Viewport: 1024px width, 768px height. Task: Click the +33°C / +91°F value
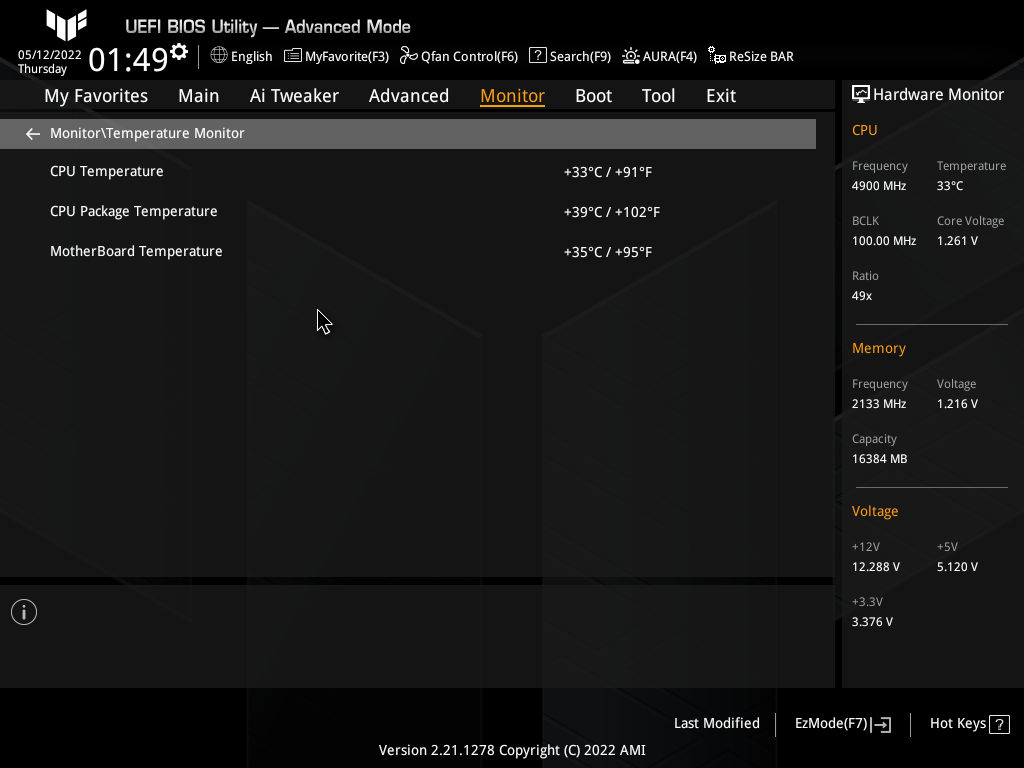click(x=608, y=172)
